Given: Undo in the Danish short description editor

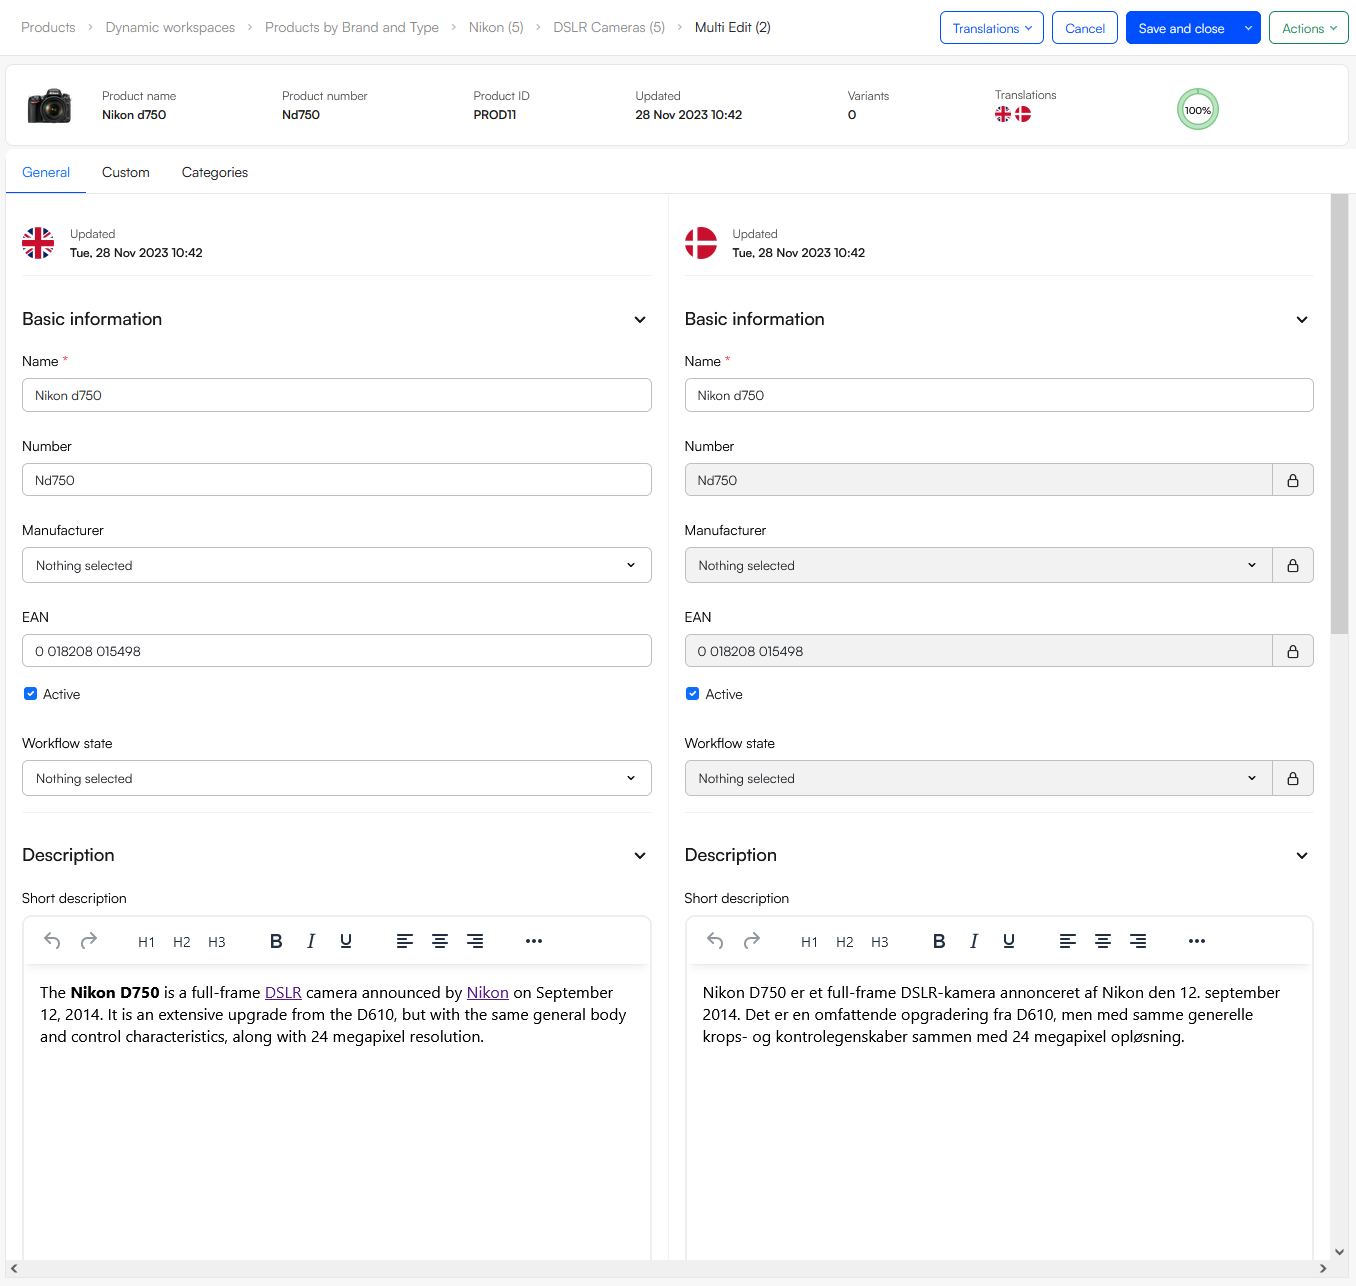Looking at the screenshot, I should tap(715, 941).
